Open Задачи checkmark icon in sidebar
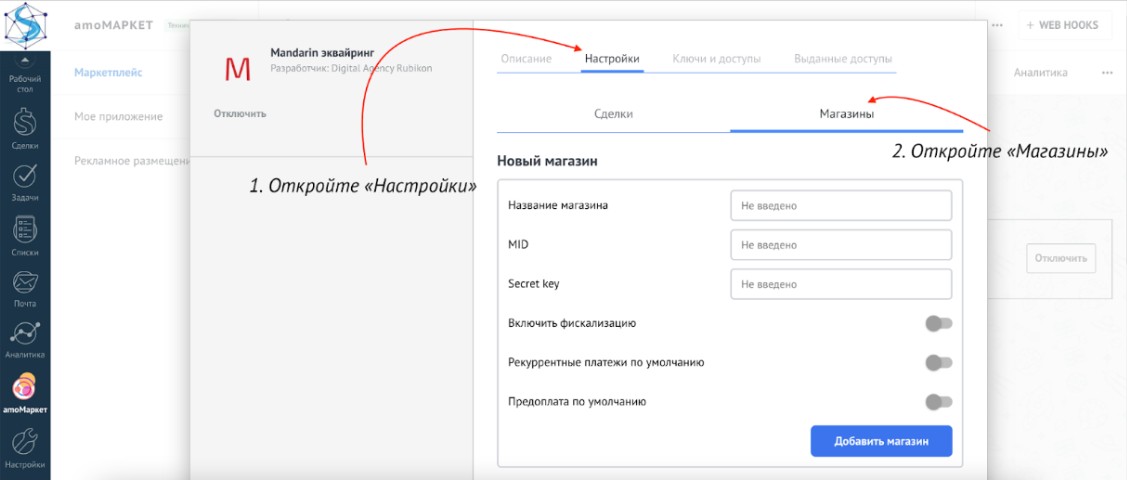 [x=25, y=181]
